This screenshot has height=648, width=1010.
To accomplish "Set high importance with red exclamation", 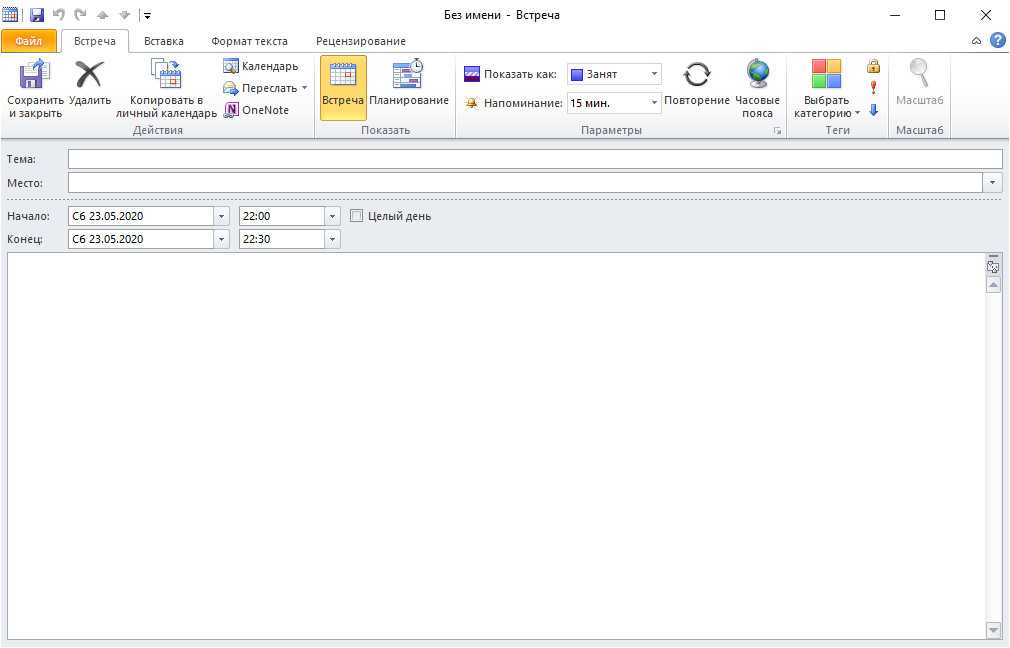I will pos(873,88).
